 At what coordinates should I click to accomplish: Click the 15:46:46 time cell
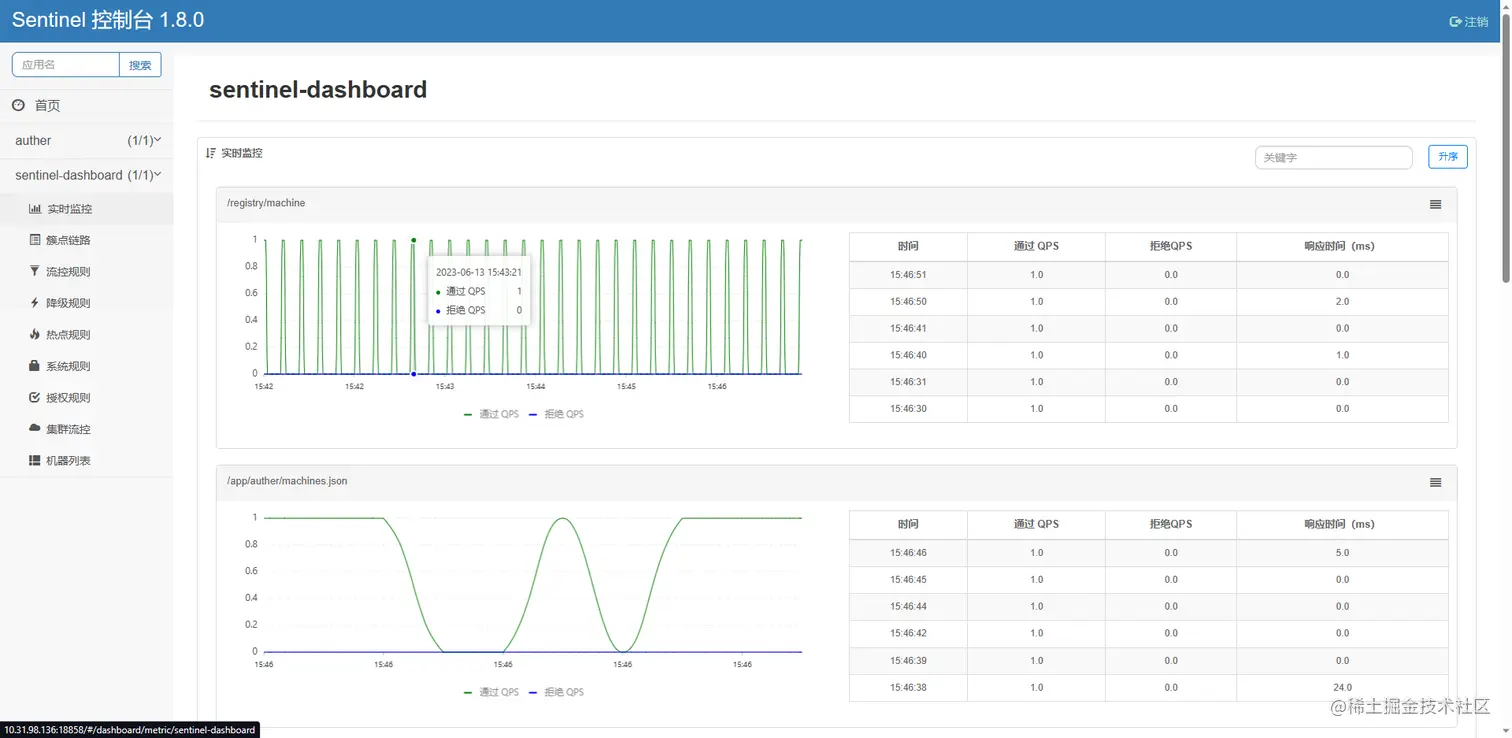pyautogui.click(x=908, y=552)
